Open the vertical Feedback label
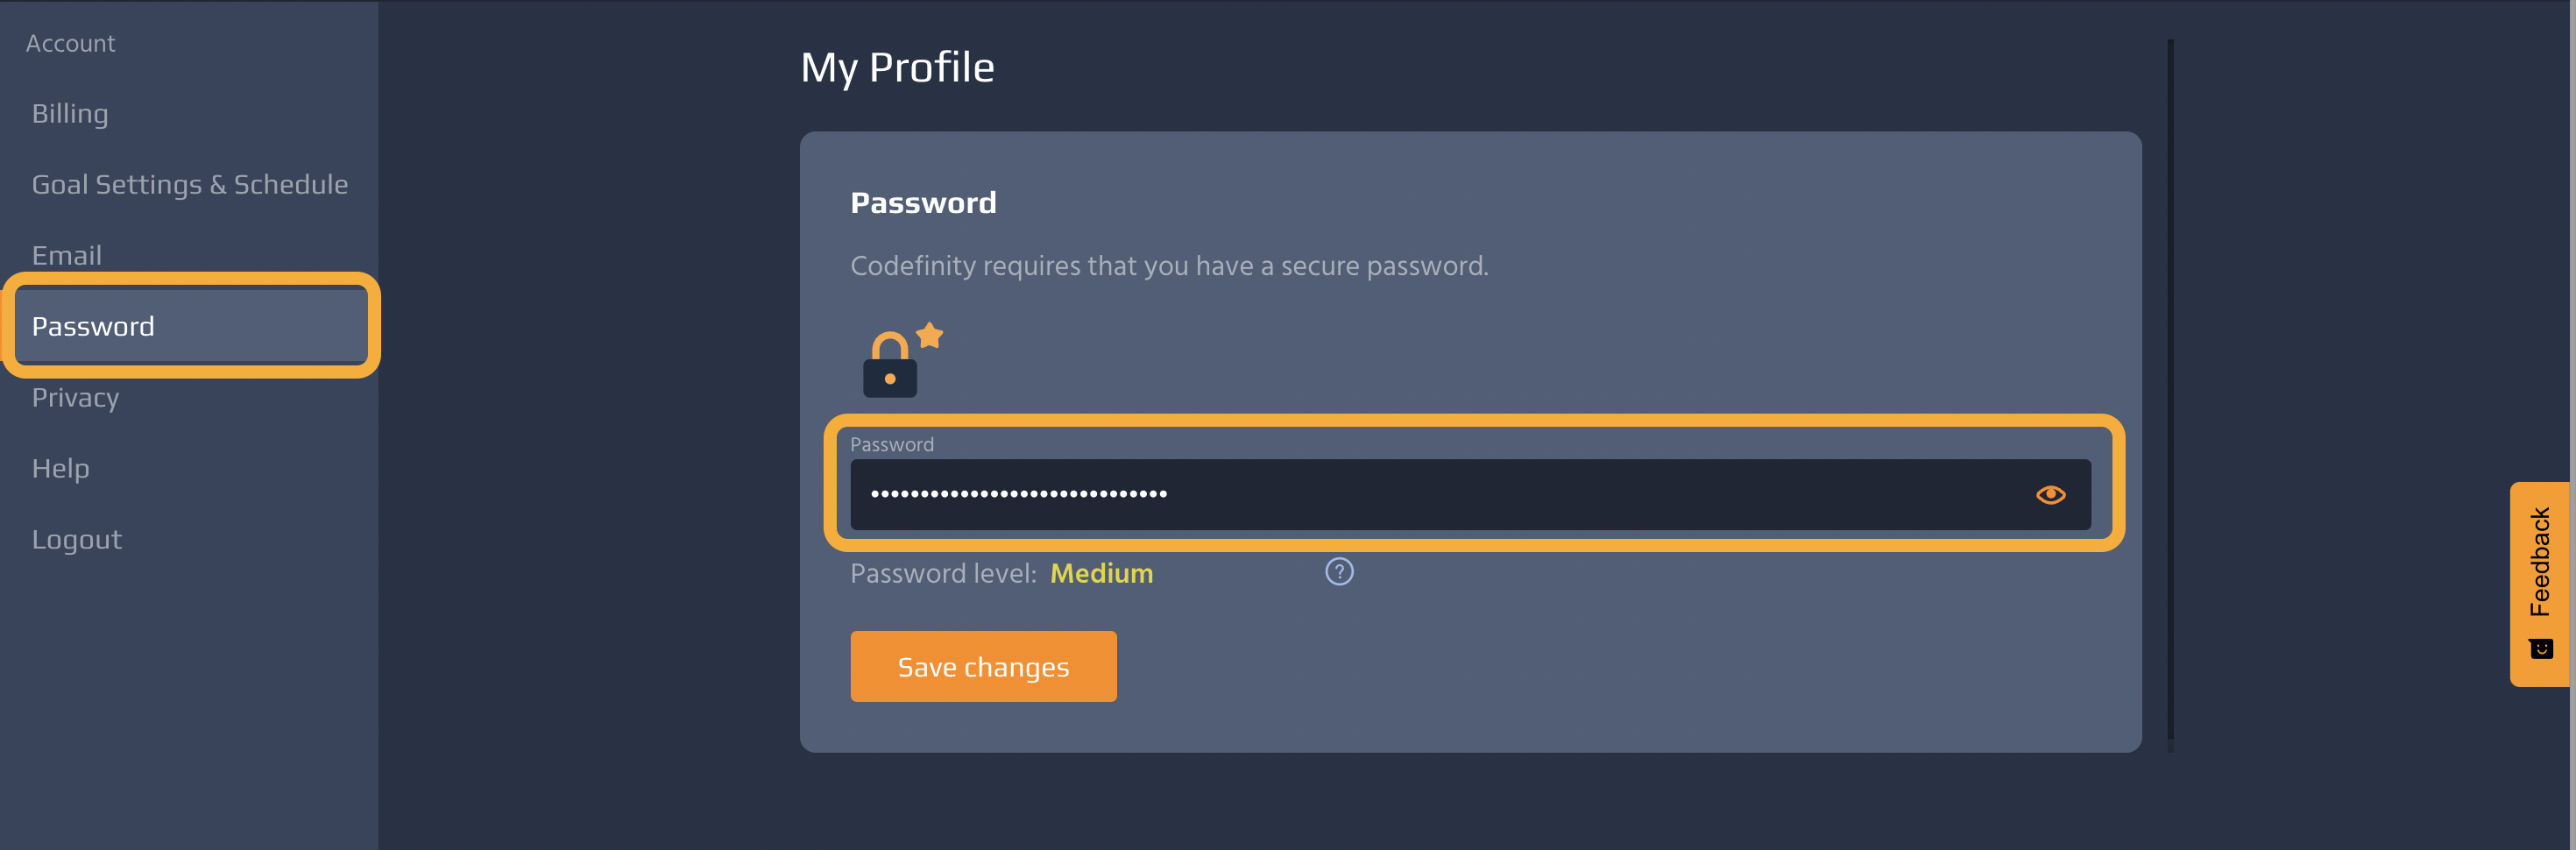The height and width of the screenshot is (850, 2576). coord(2540,562)
